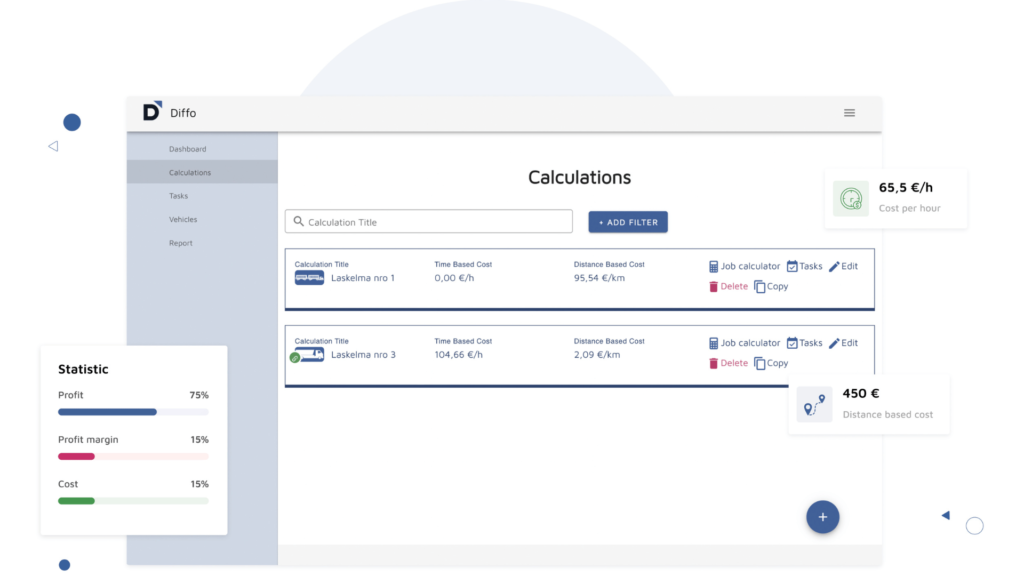
Task: Edit the Laskelma nro 1 calculation
Action: 843,266
